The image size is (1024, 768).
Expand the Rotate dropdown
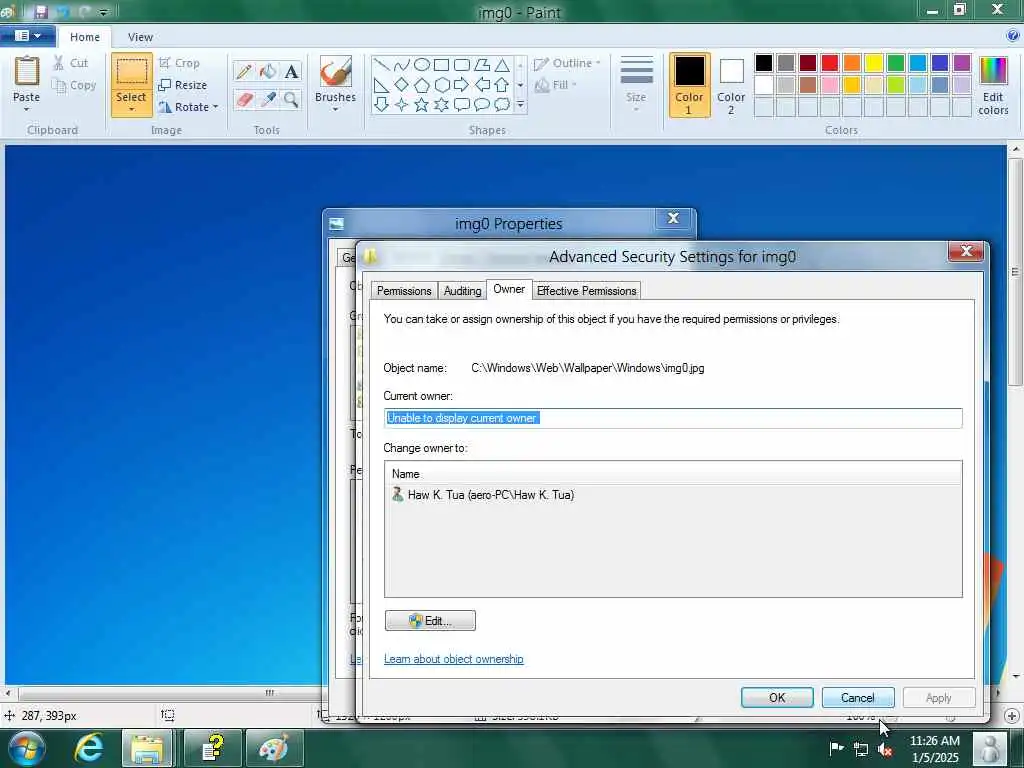coord(216,107)
